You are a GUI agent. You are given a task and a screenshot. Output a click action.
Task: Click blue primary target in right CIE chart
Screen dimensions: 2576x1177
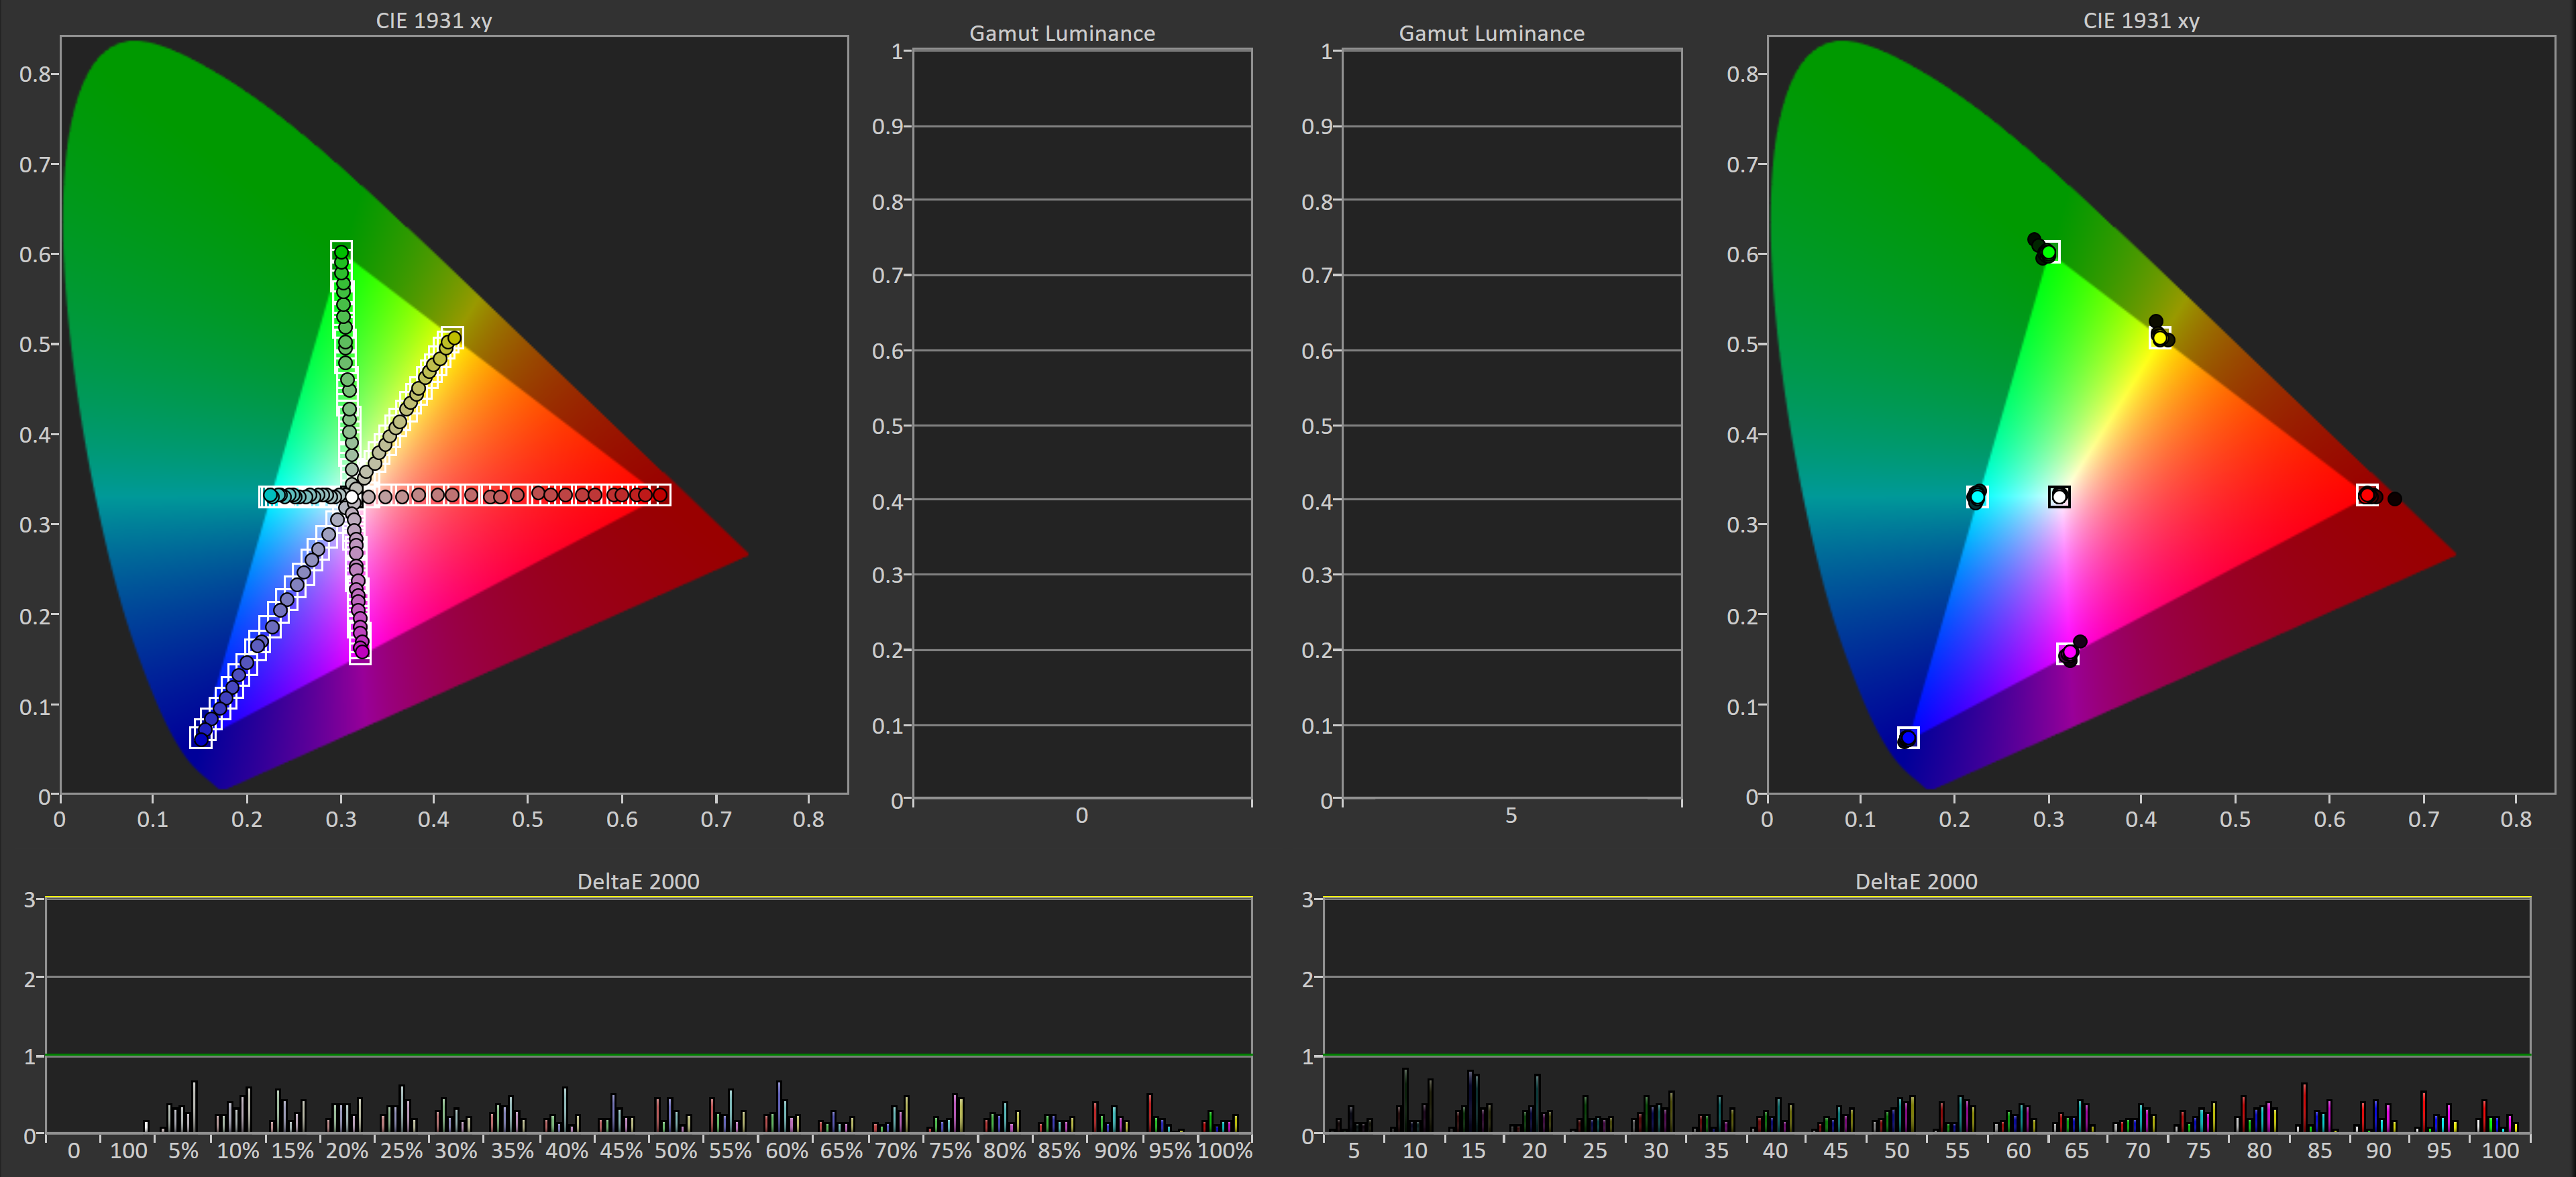tap(1908, 738)
